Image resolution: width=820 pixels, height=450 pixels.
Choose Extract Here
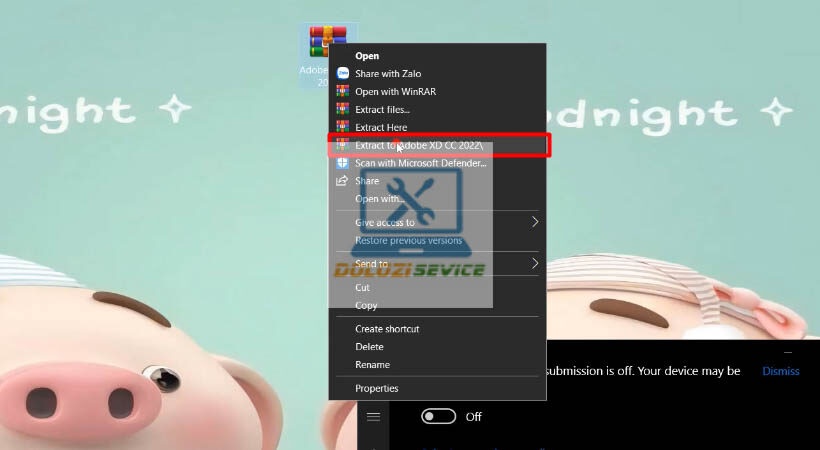437,127
